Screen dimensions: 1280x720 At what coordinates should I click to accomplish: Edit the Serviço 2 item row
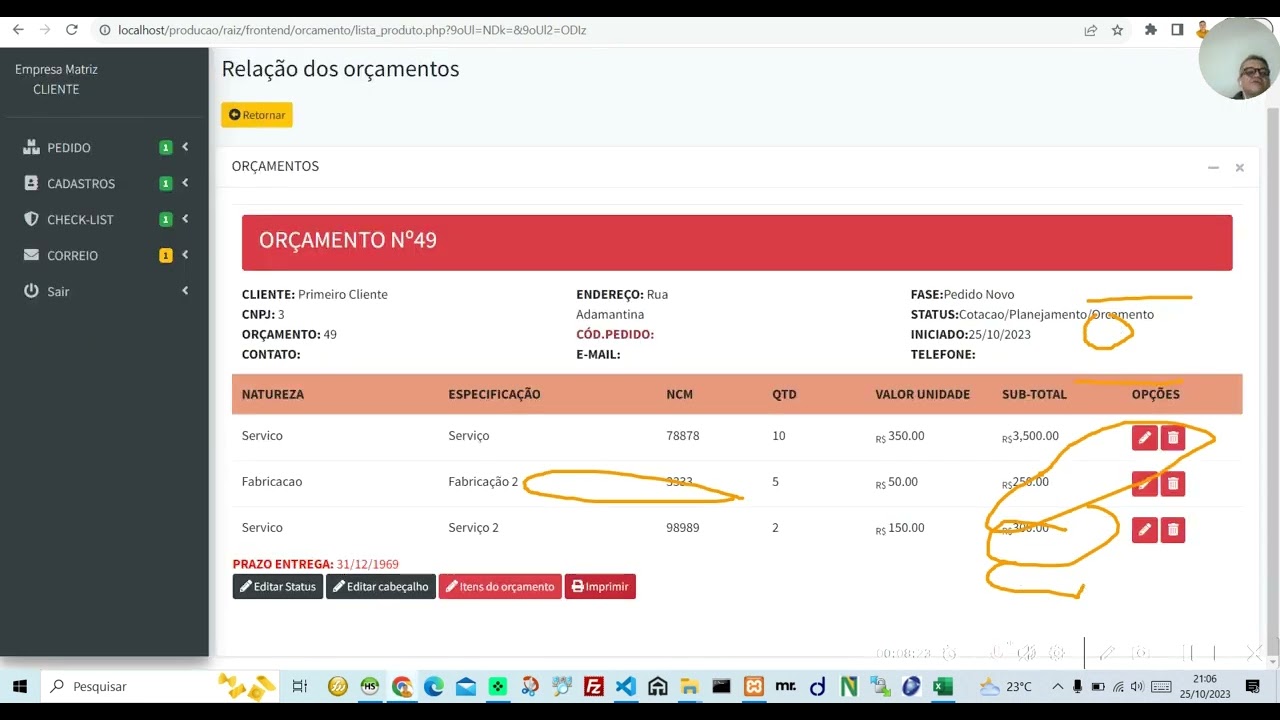click(x=1144, y=530)
